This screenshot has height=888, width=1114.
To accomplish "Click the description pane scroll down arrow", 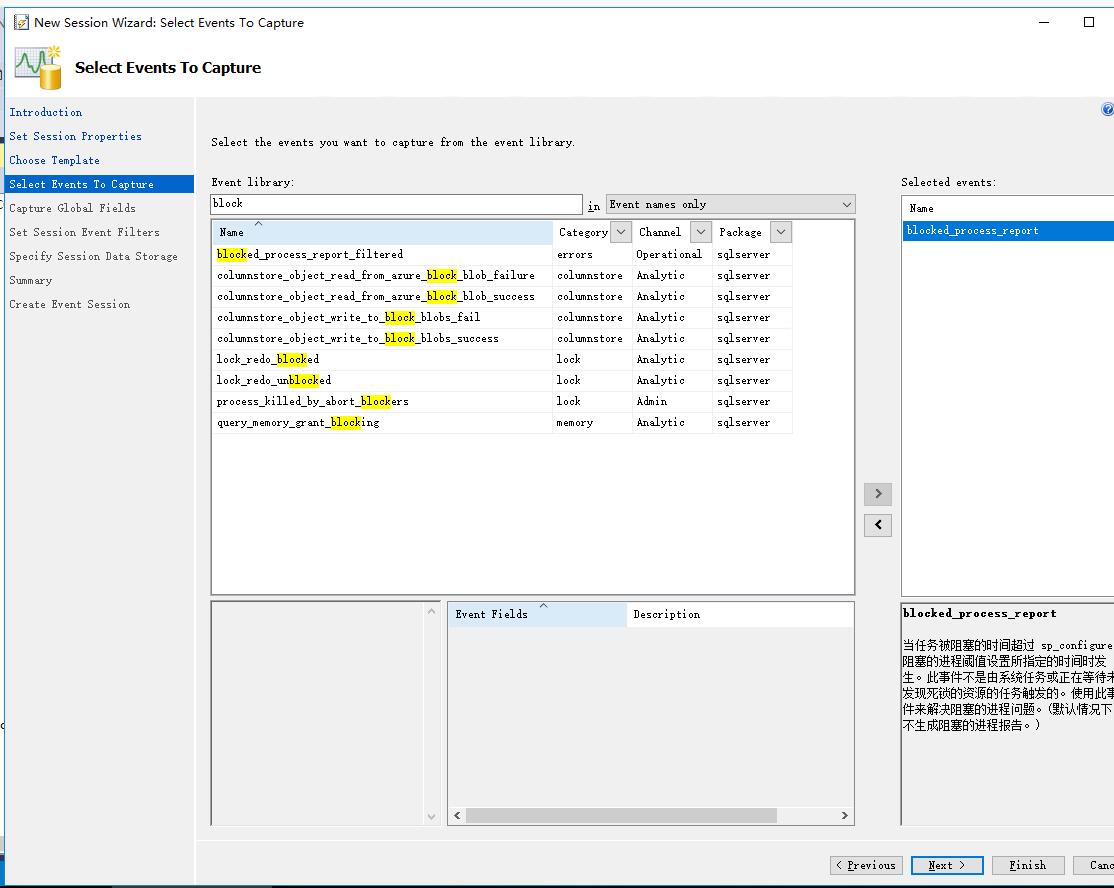I will (x=431, y=817).
